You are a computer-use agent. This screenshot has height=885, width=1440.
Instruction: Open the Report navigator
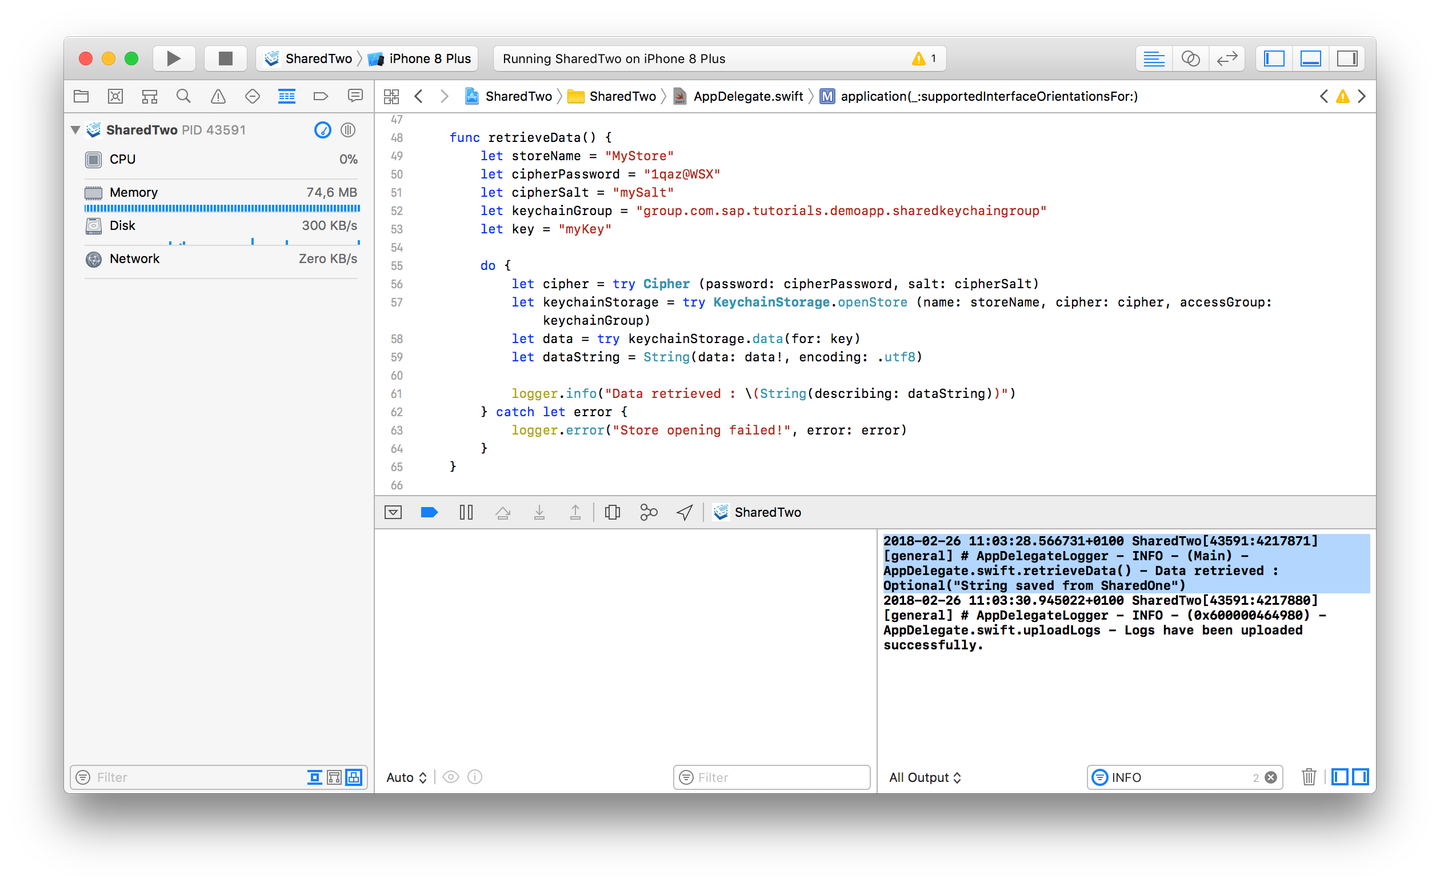(355, 96)
